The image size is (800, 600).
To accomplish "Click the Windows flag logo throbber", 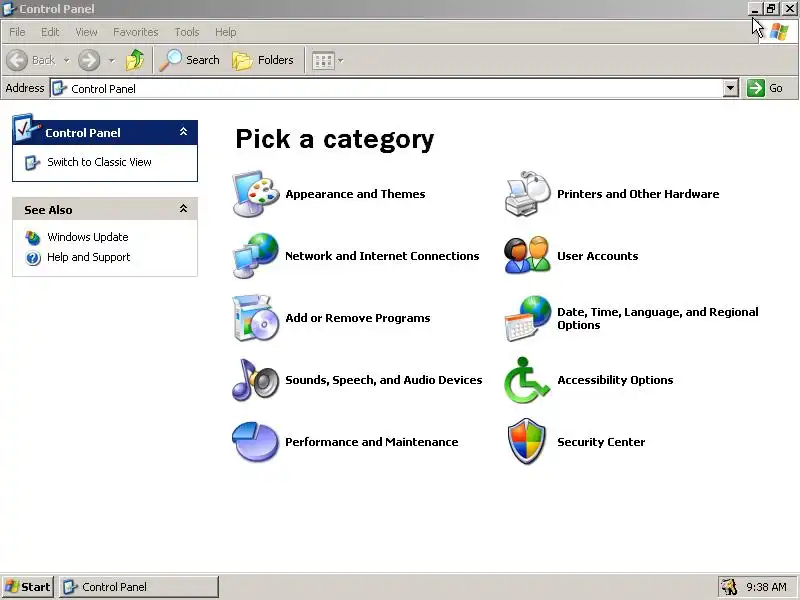I will (779, 32).
